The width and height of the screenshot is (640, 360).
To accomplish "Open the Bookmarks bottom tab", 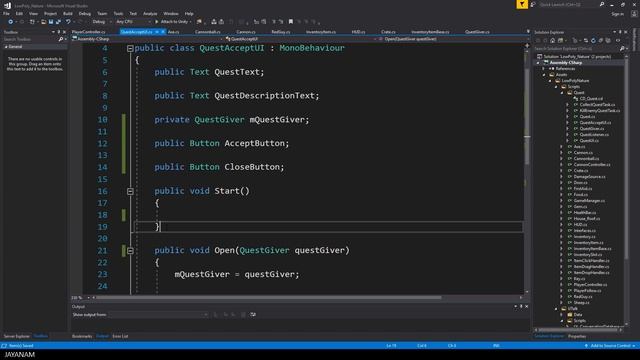I will (x=82, y=336).
